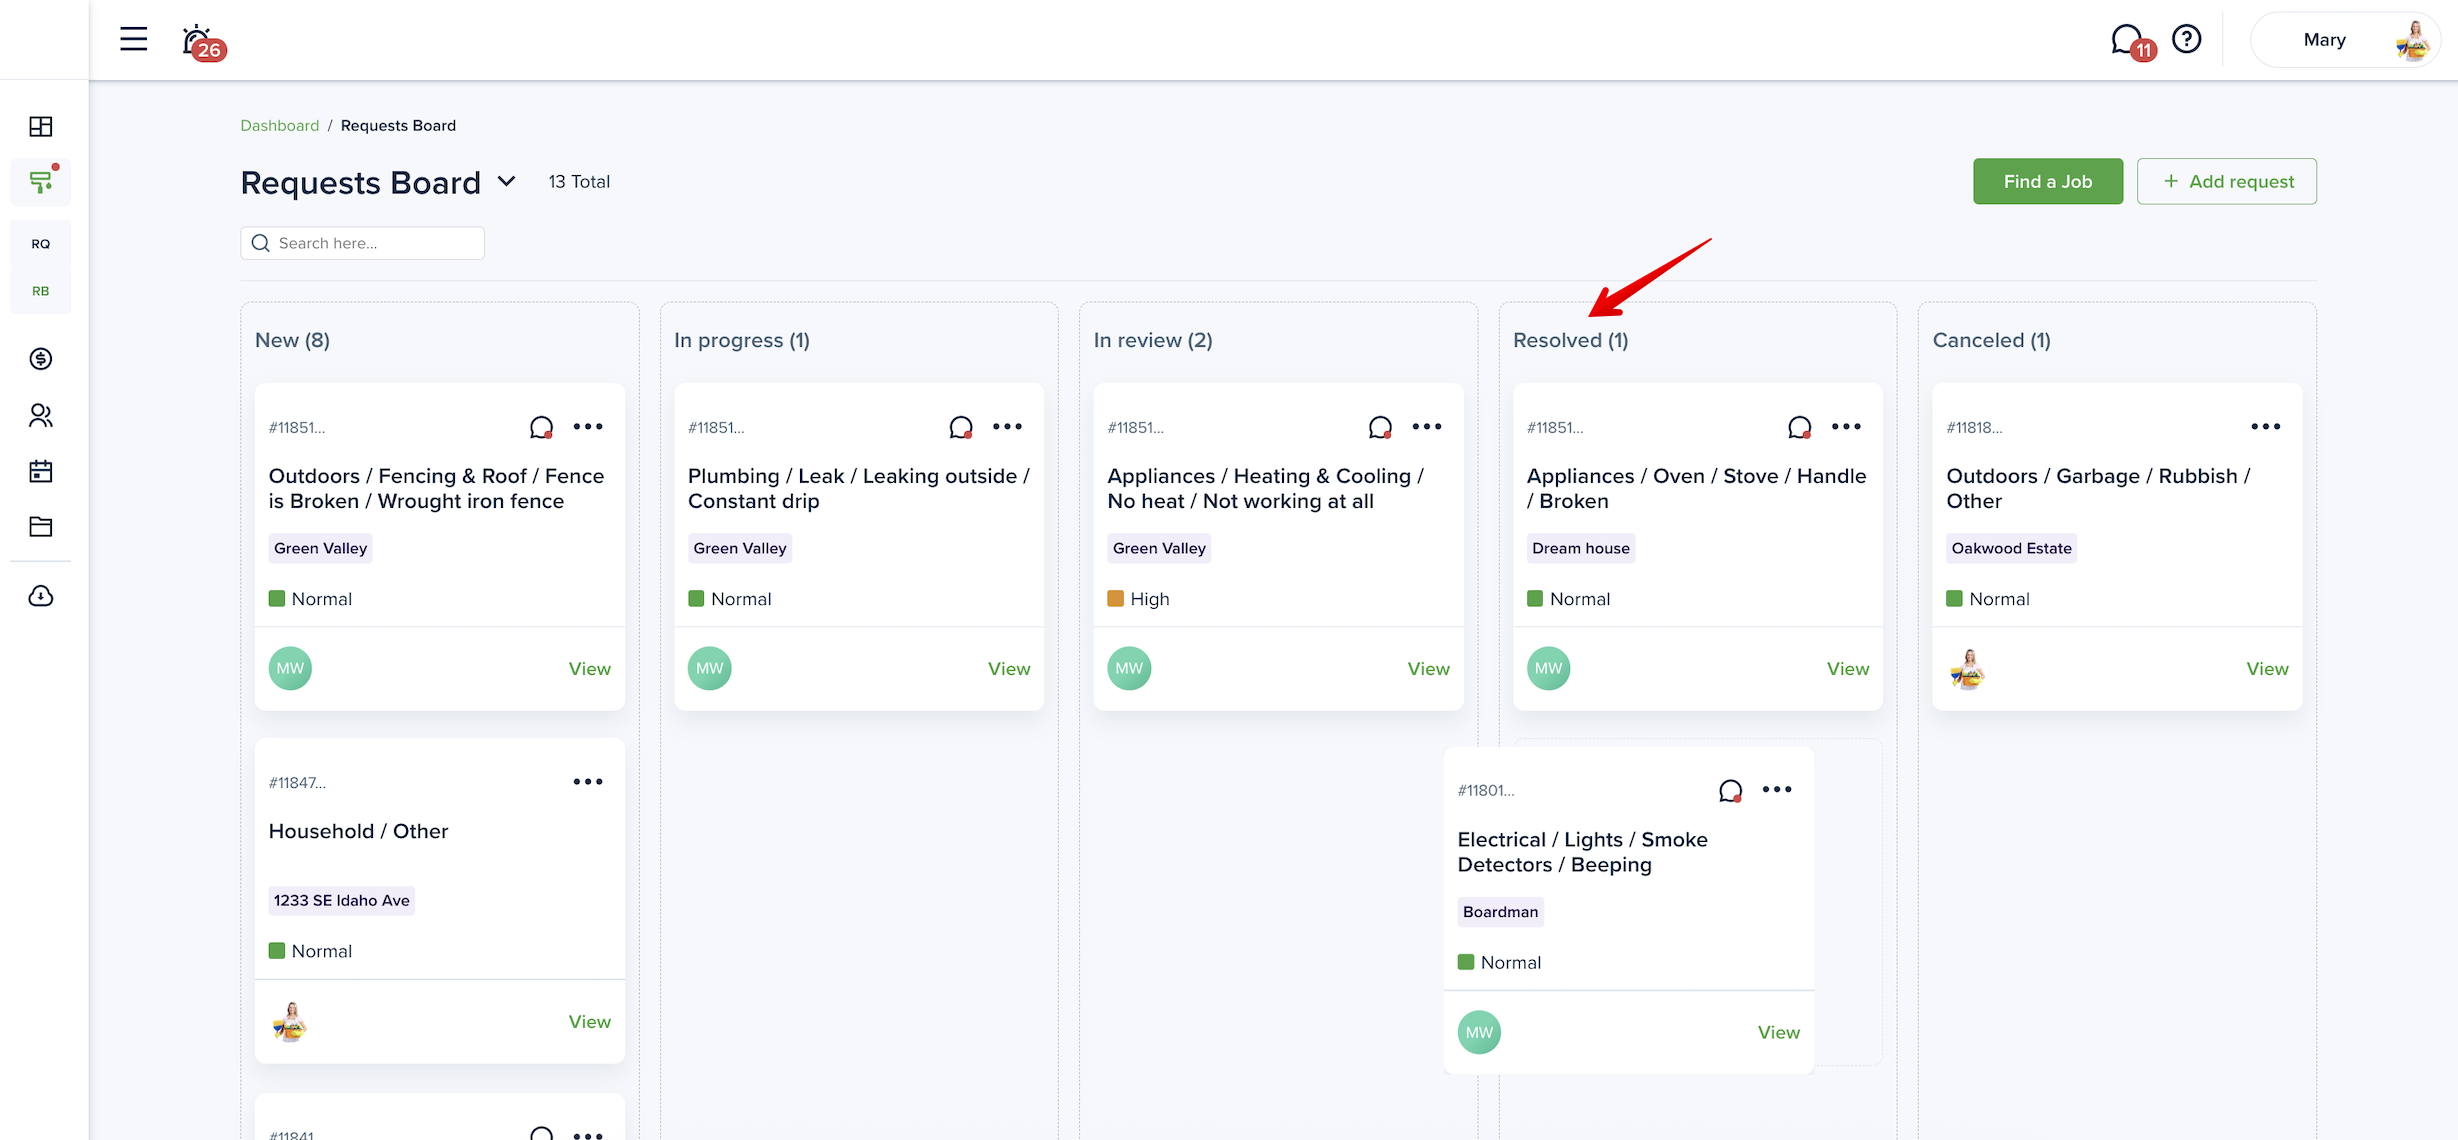Image resolution: width=2458 pixels, height=1140 pixels.
Task: Open three-dot menu on Household Other card
Action: point(588,782)
